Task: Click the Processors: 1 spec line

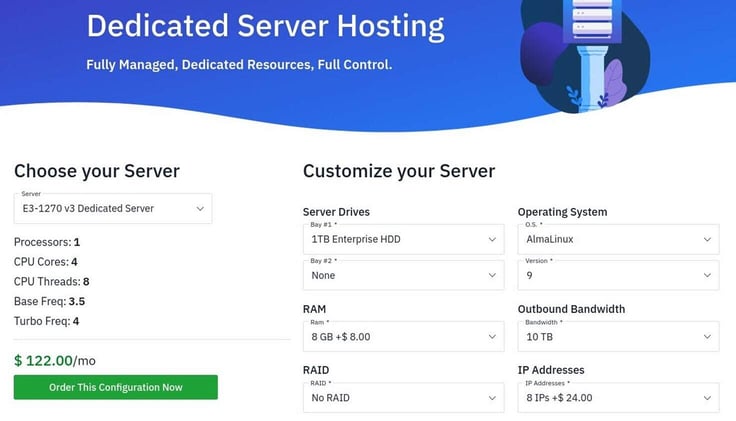Action: coord(47,242)
